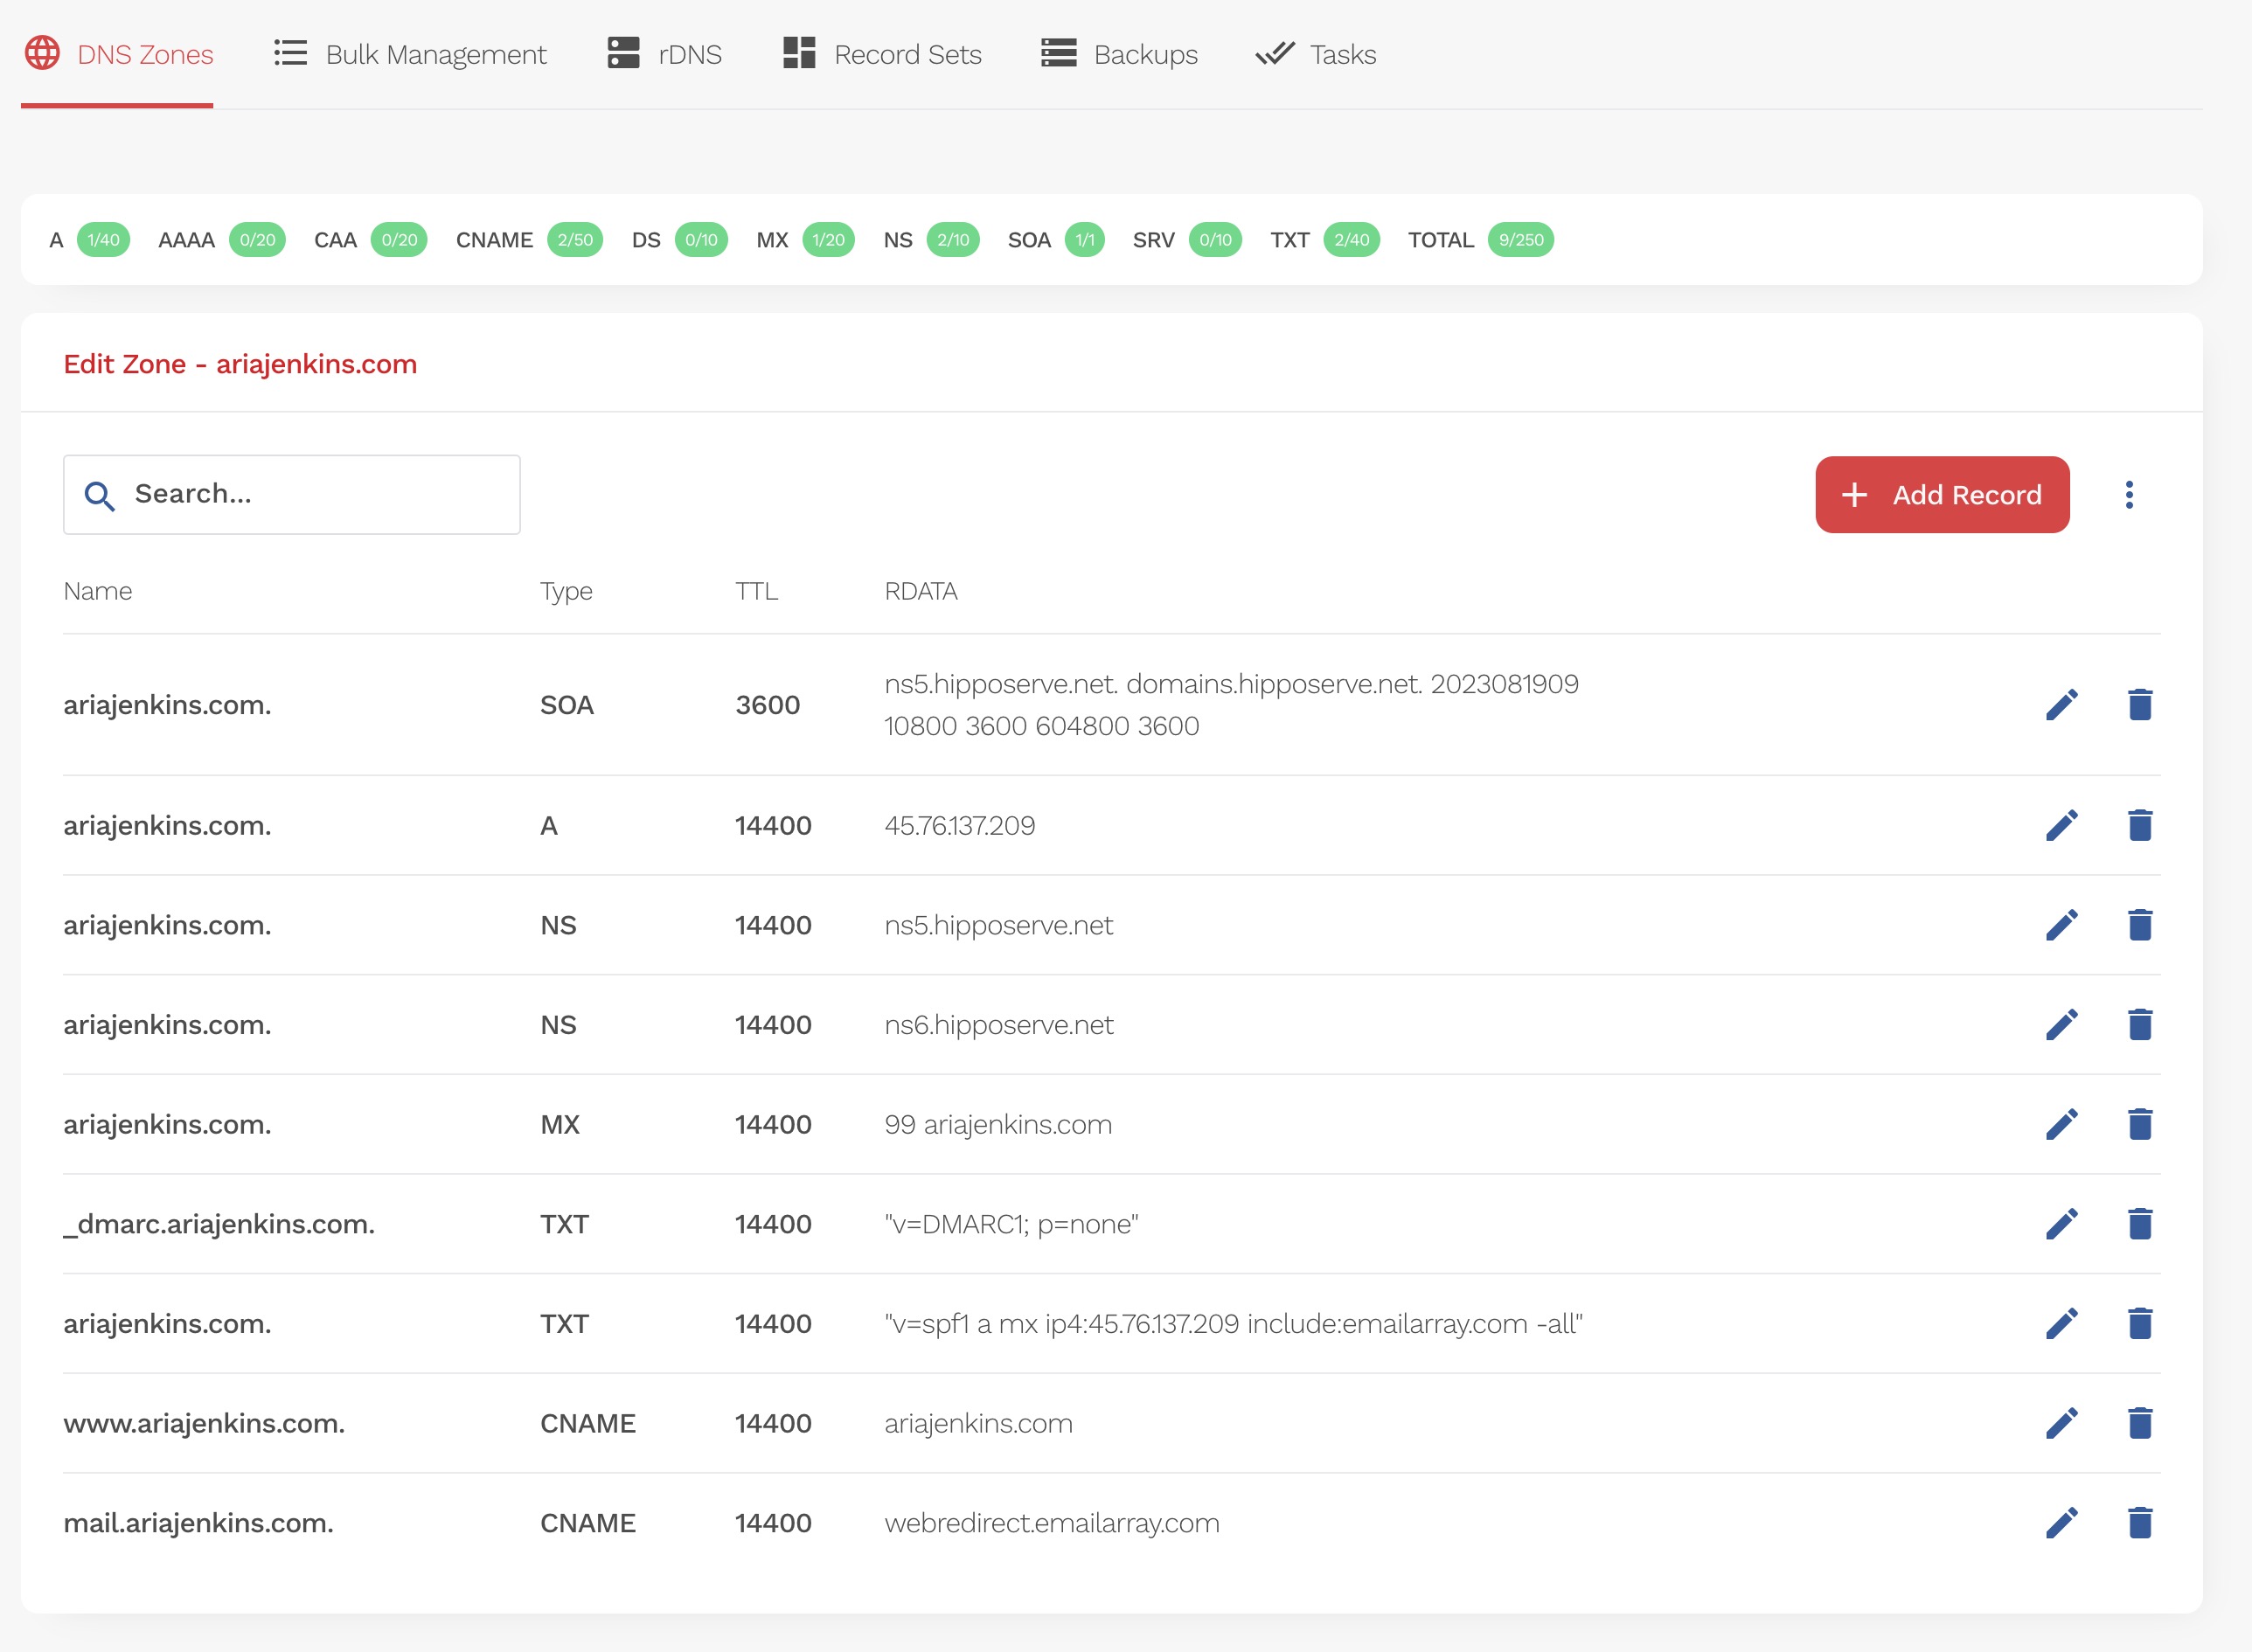Switch to the Tasks tab
The image size is (2252, 1652).
[x=1316, y=54]
